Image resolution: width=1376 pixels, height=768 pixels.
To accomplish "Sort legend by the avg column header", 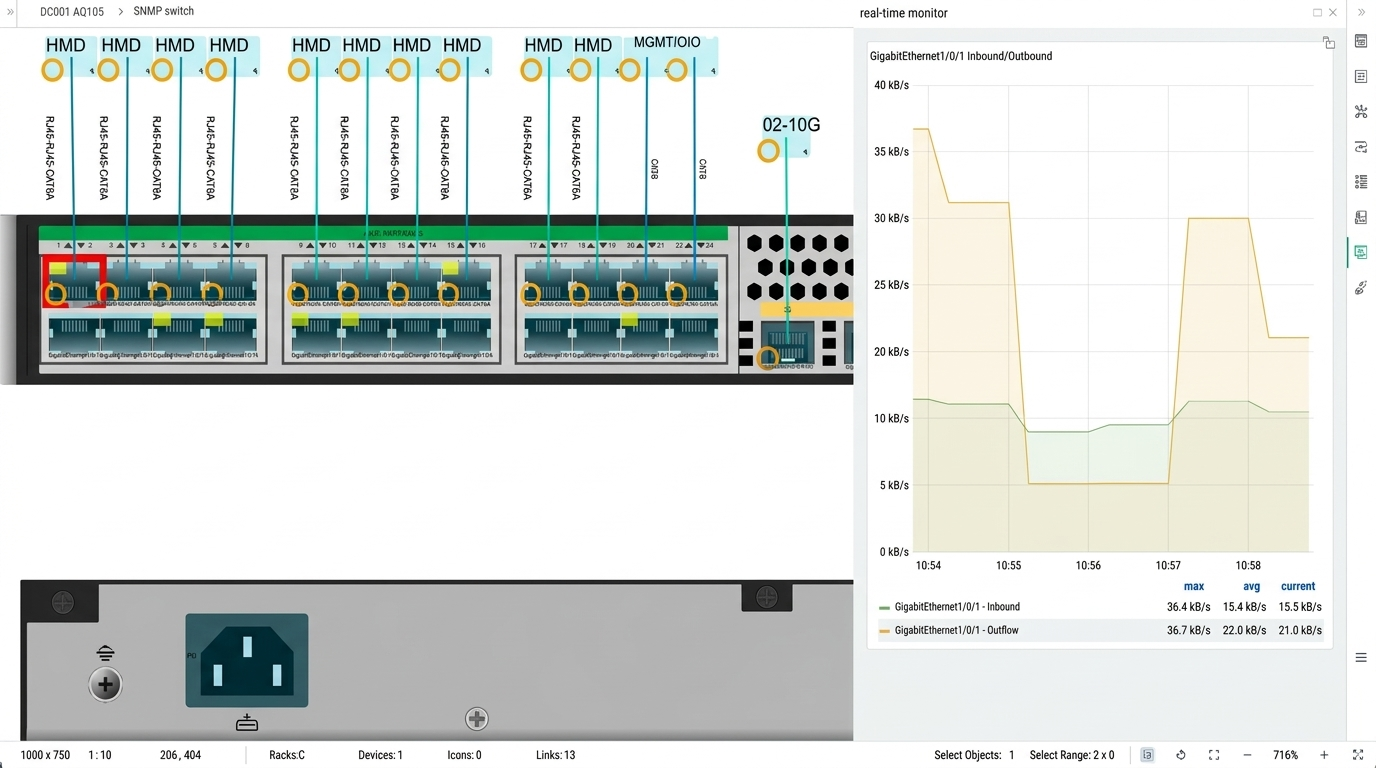I will pyautogui.click(x=1252, y=587).
